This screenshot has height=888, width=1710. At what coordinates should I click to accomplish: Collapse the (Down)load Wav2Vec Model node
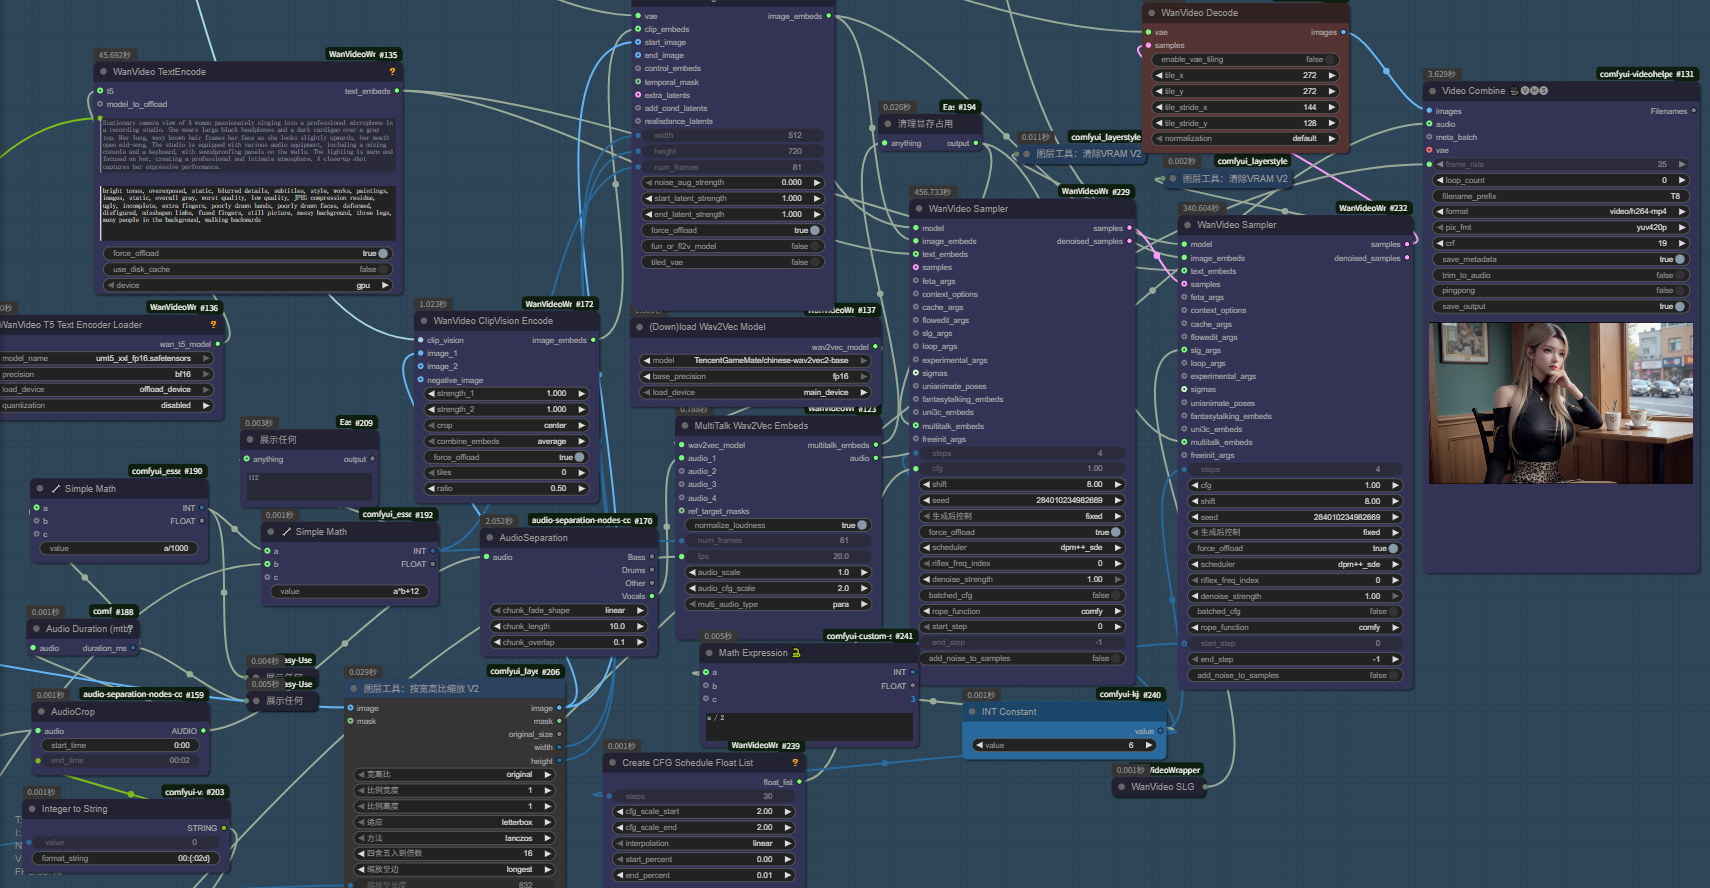tap(638, 327)
